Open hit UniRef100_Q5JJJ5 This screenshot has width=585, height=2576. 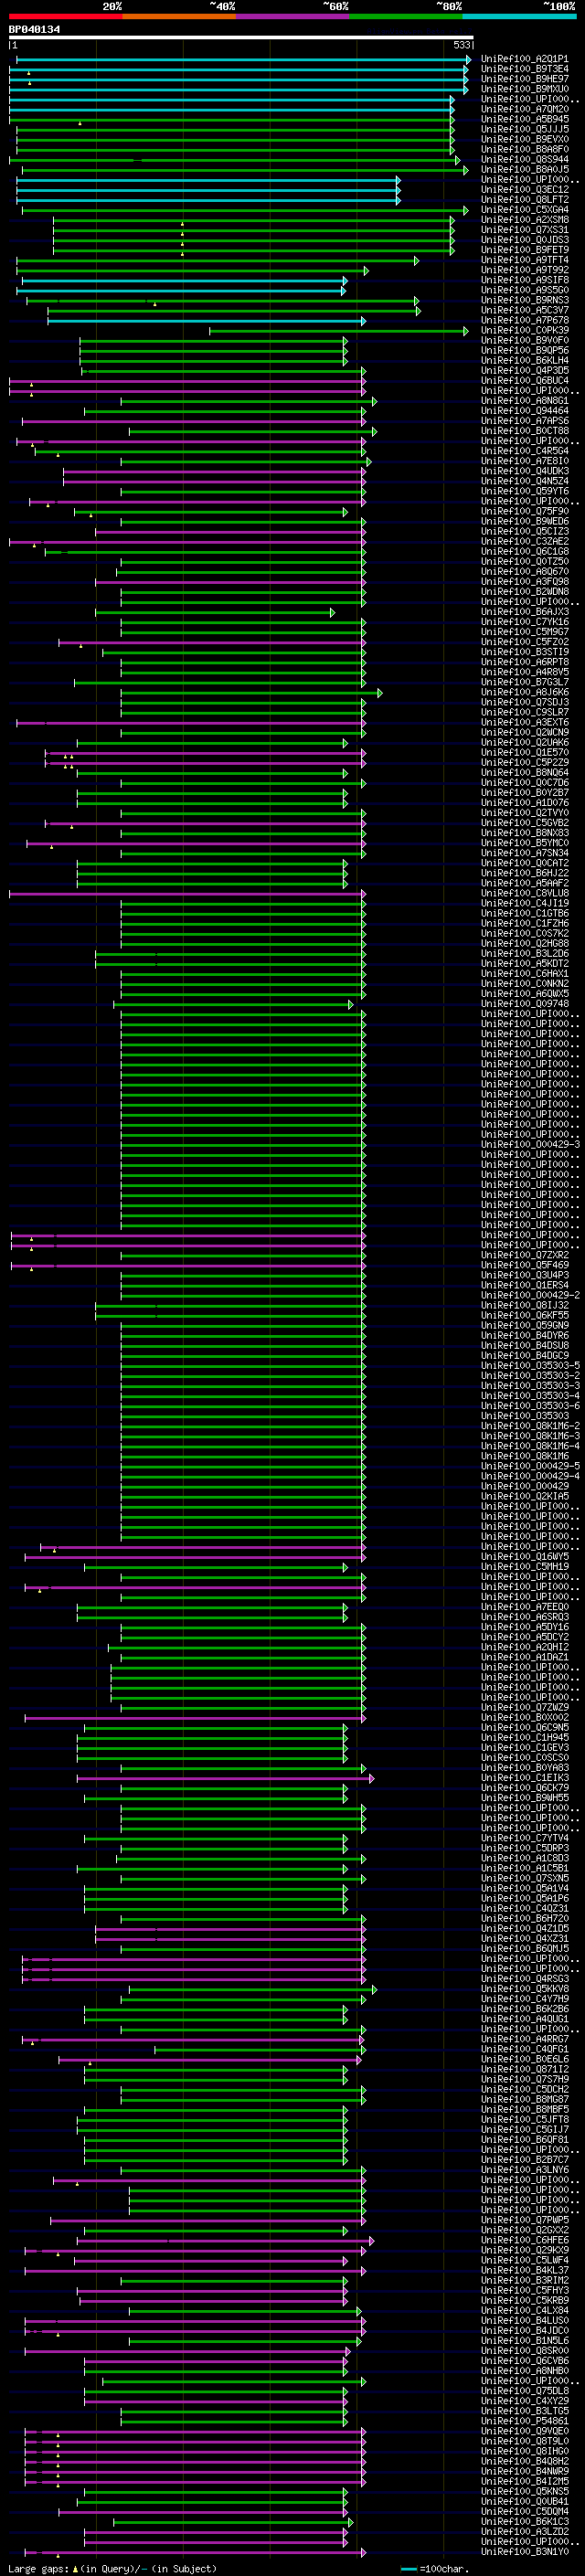coord(525,129)
